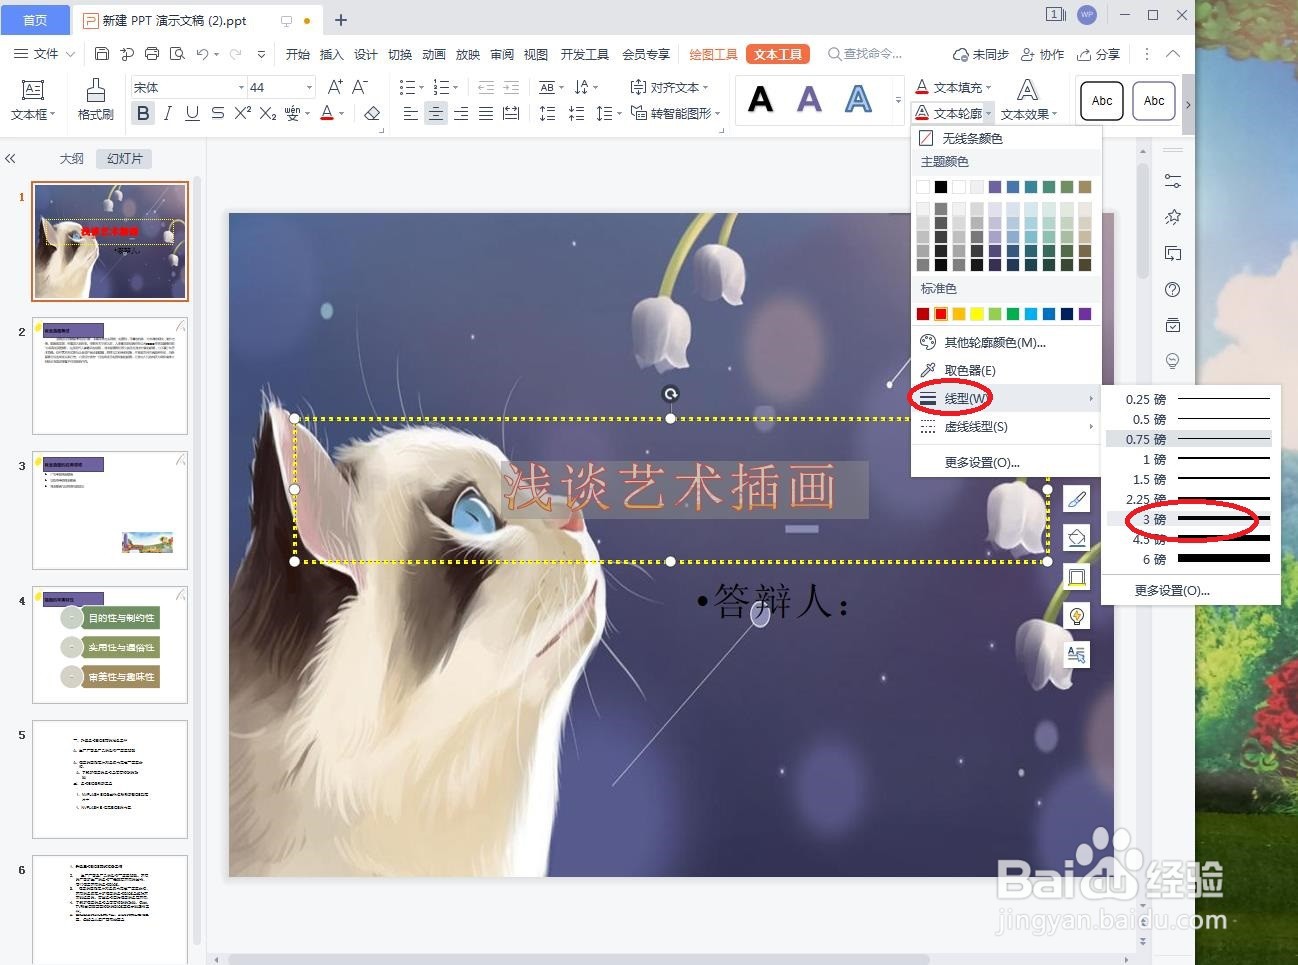This screenshot has height=965, width=1298.
Task: Select 3 磅 line weight
Action: point(1190,519)
